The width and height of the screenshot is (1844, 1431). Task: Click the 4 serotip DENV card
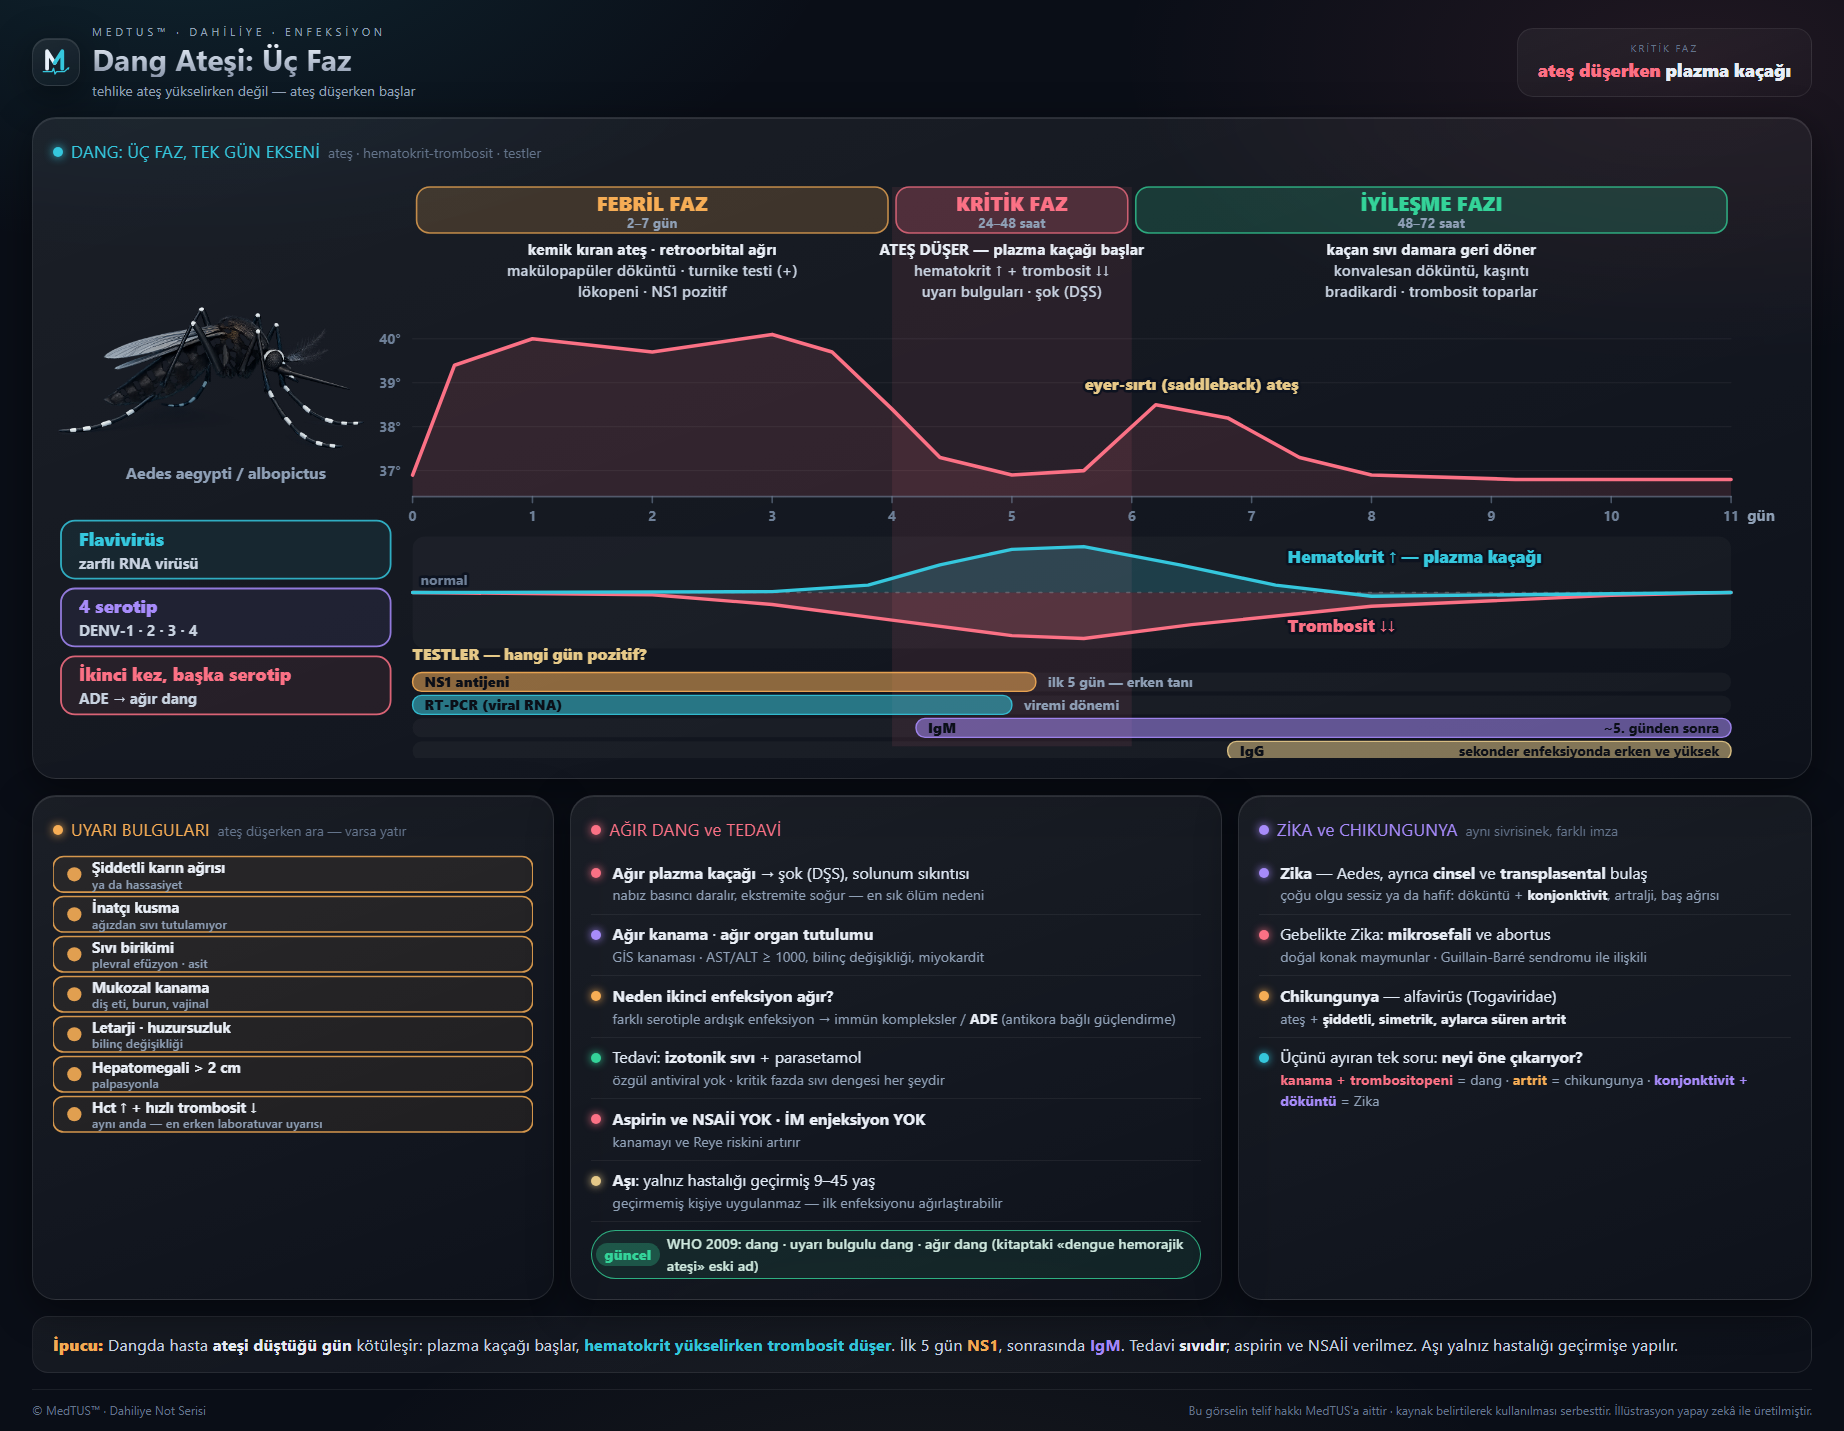coord(226,617)
